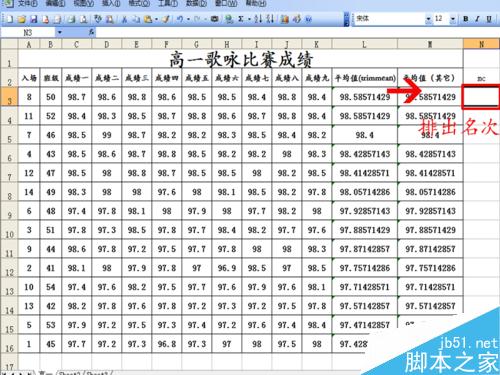Select the 成绩九 header cell
The width and height of the screenshot is (500, 375).
tap(317, 78)
